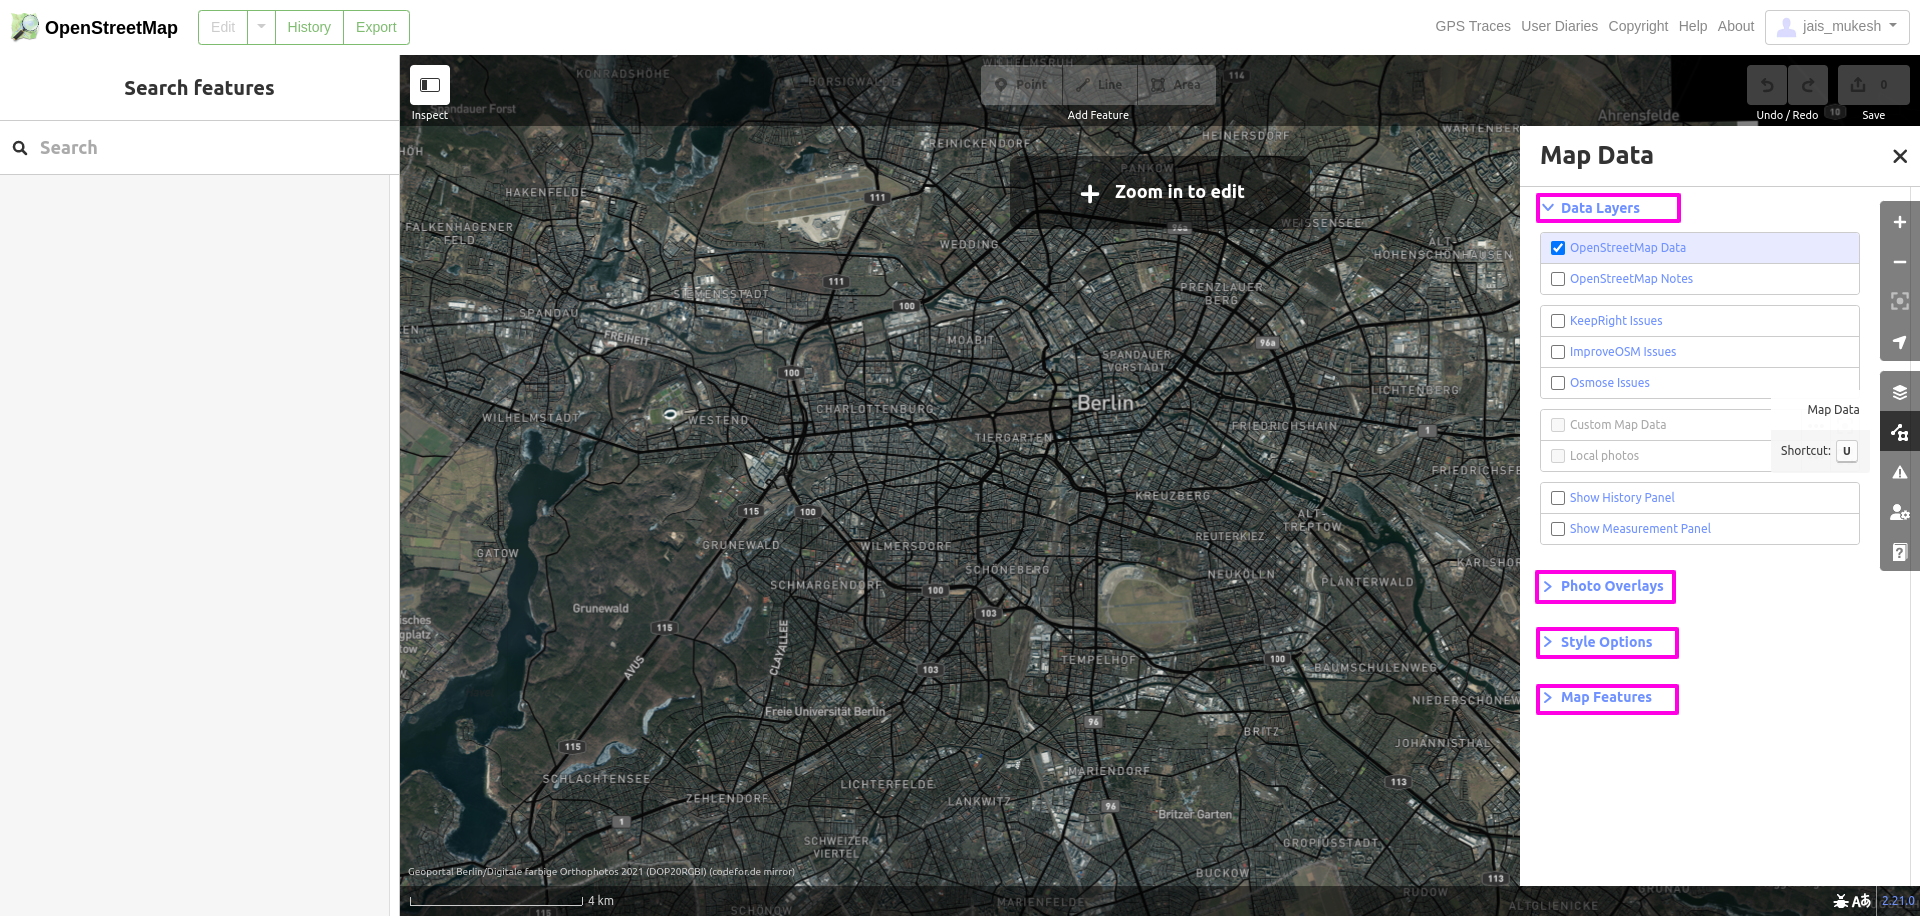Go to User Diaries

tap(1559, 26)
